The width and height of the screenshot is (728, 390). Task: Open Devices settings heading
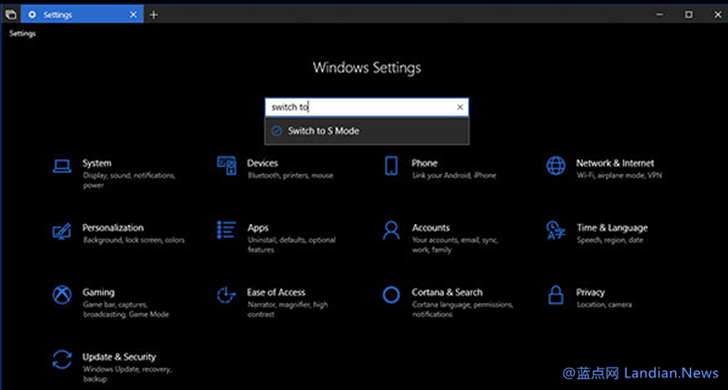tap(263, 163)
